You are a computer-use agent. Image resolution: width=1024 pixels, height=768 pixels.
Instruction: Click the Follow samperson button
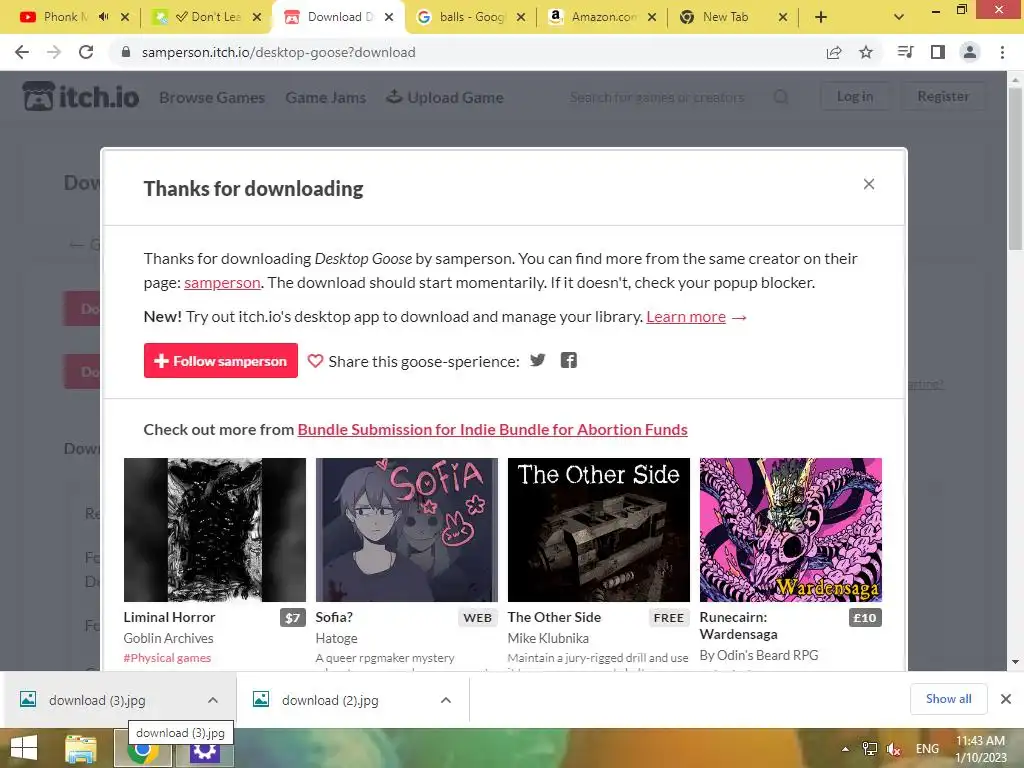point(221,360)
